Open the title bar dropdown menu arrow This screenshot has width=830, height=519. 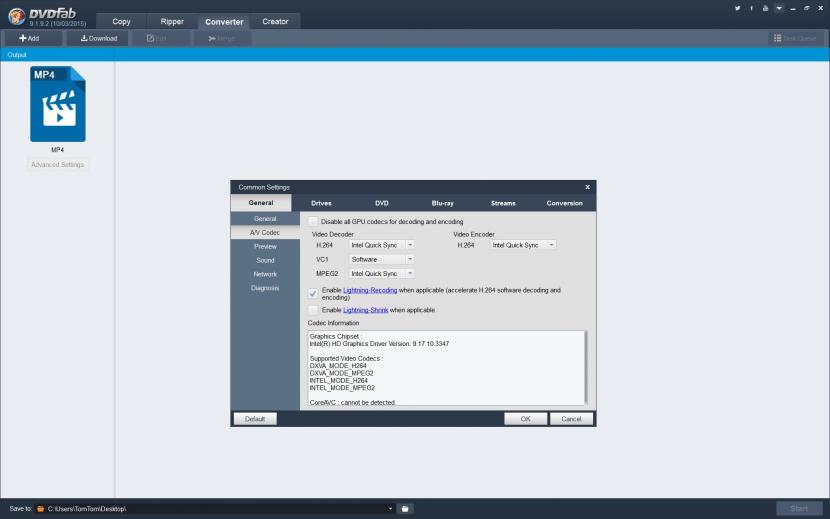pyautogui.click(x=779, y=8)
